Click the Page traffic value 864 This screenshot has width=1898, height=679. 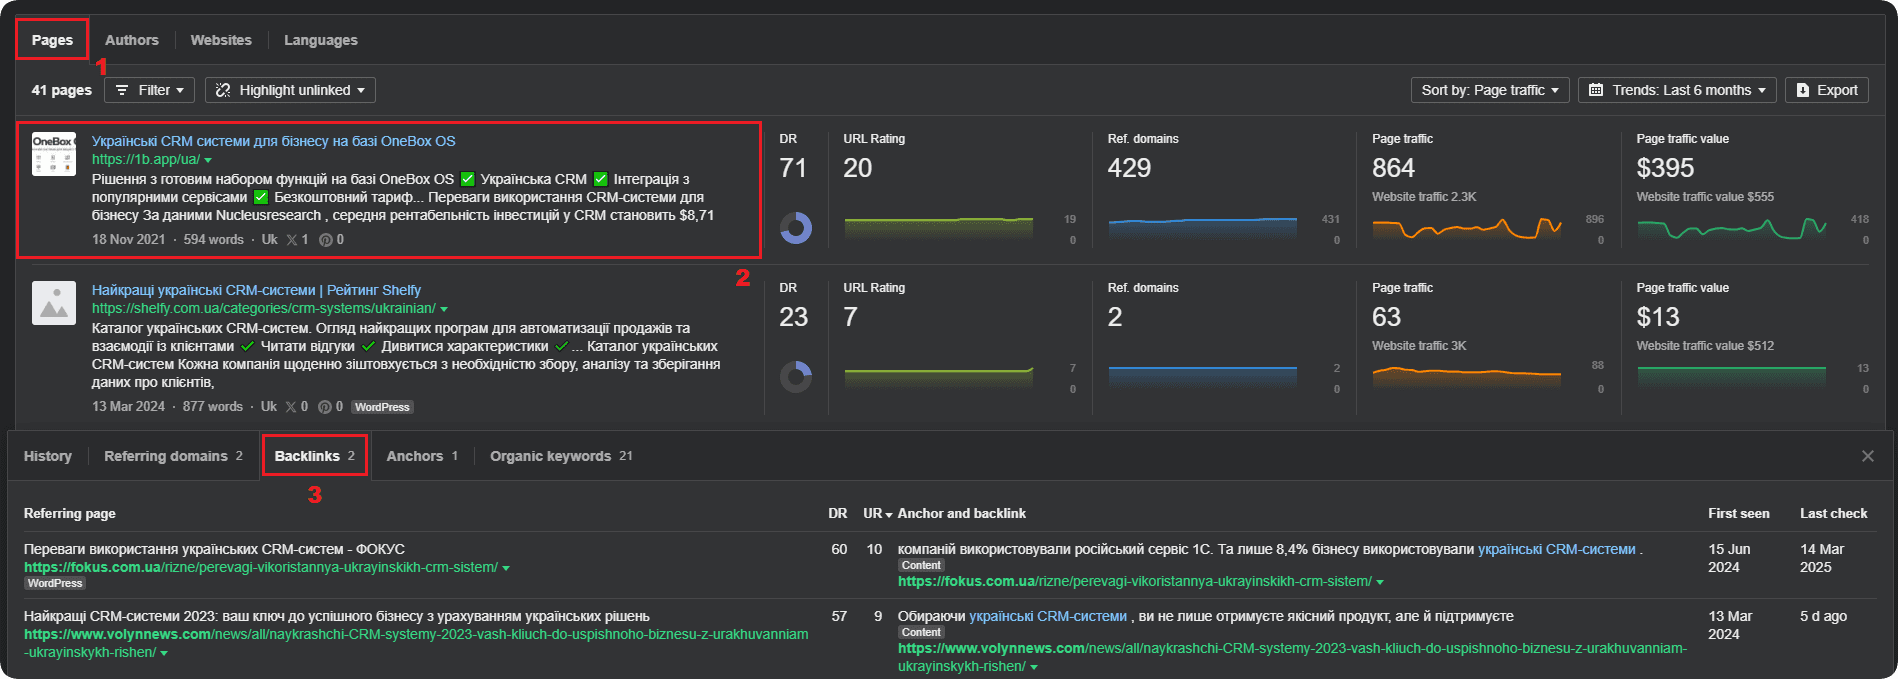point(1393,168)
